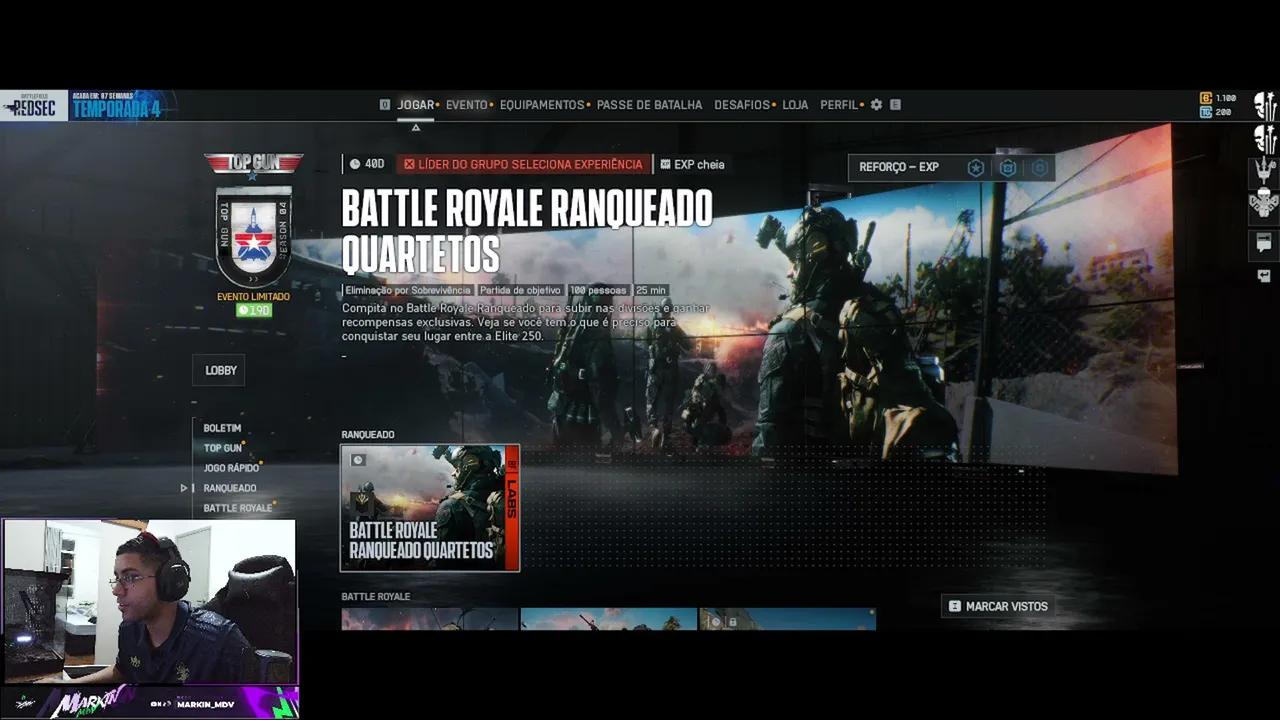Click the key icon on Marcar Vistos
Image resolution: width=1280 pixels, height=720 pixels.
pos(955,606)
